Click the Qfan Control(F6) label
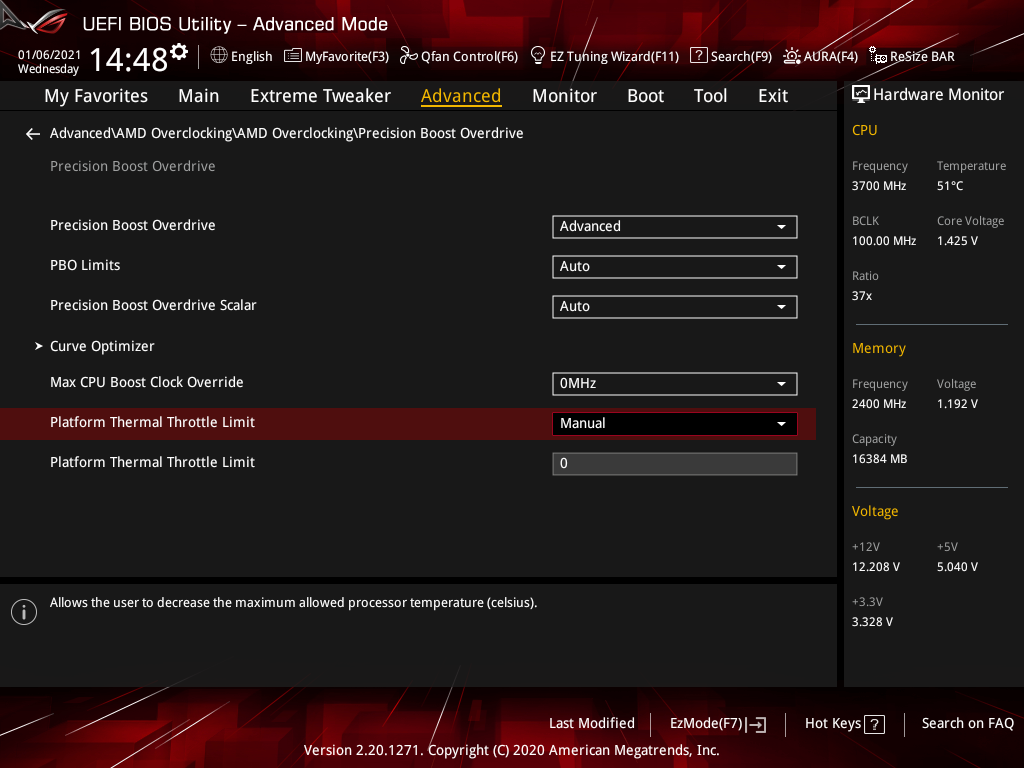 469,57
